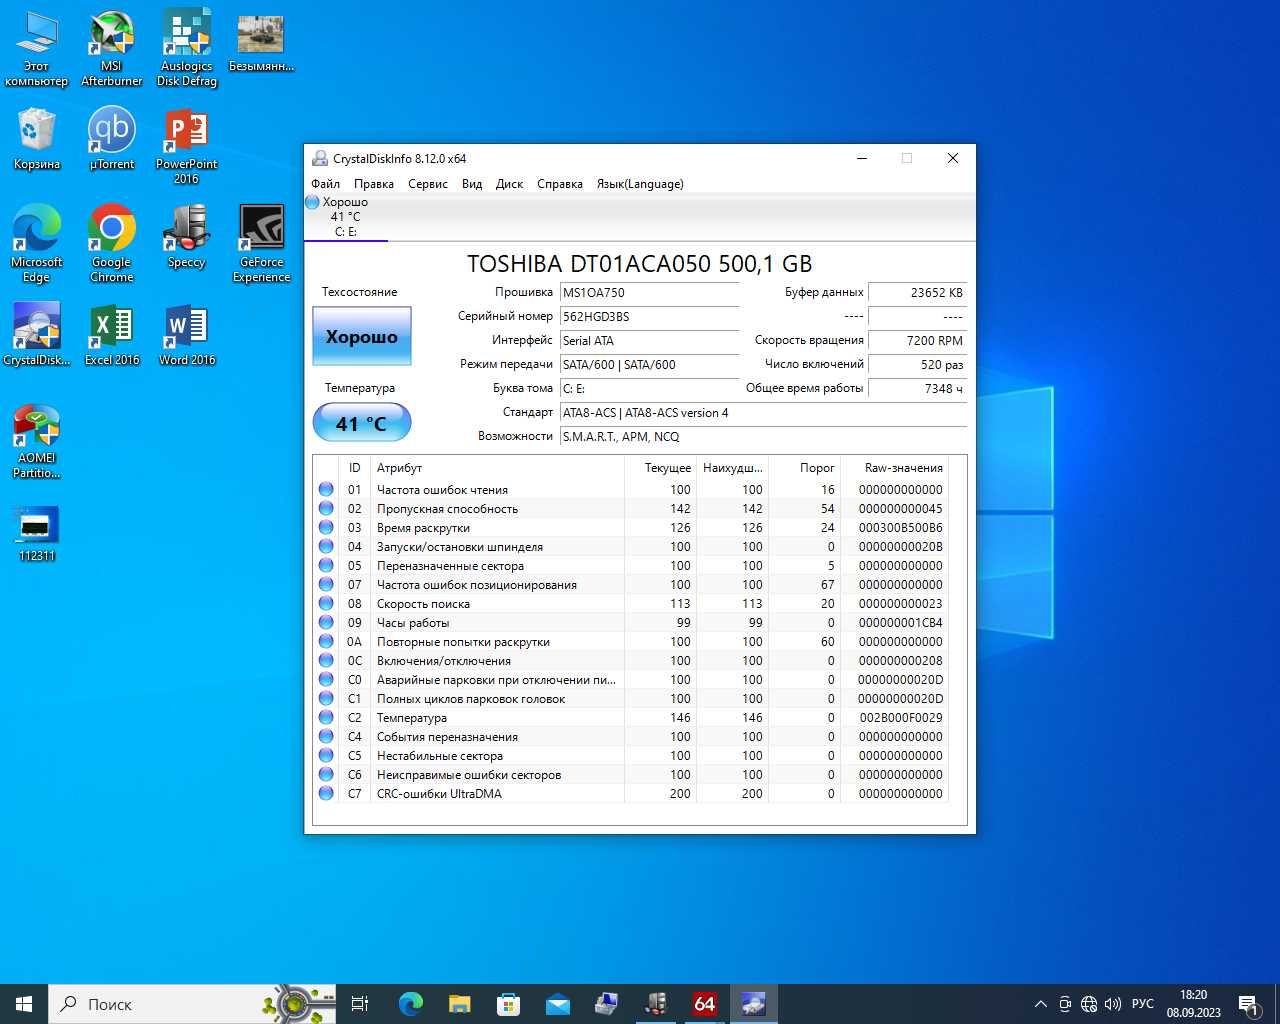Click the Хорошо health status button

362,337
